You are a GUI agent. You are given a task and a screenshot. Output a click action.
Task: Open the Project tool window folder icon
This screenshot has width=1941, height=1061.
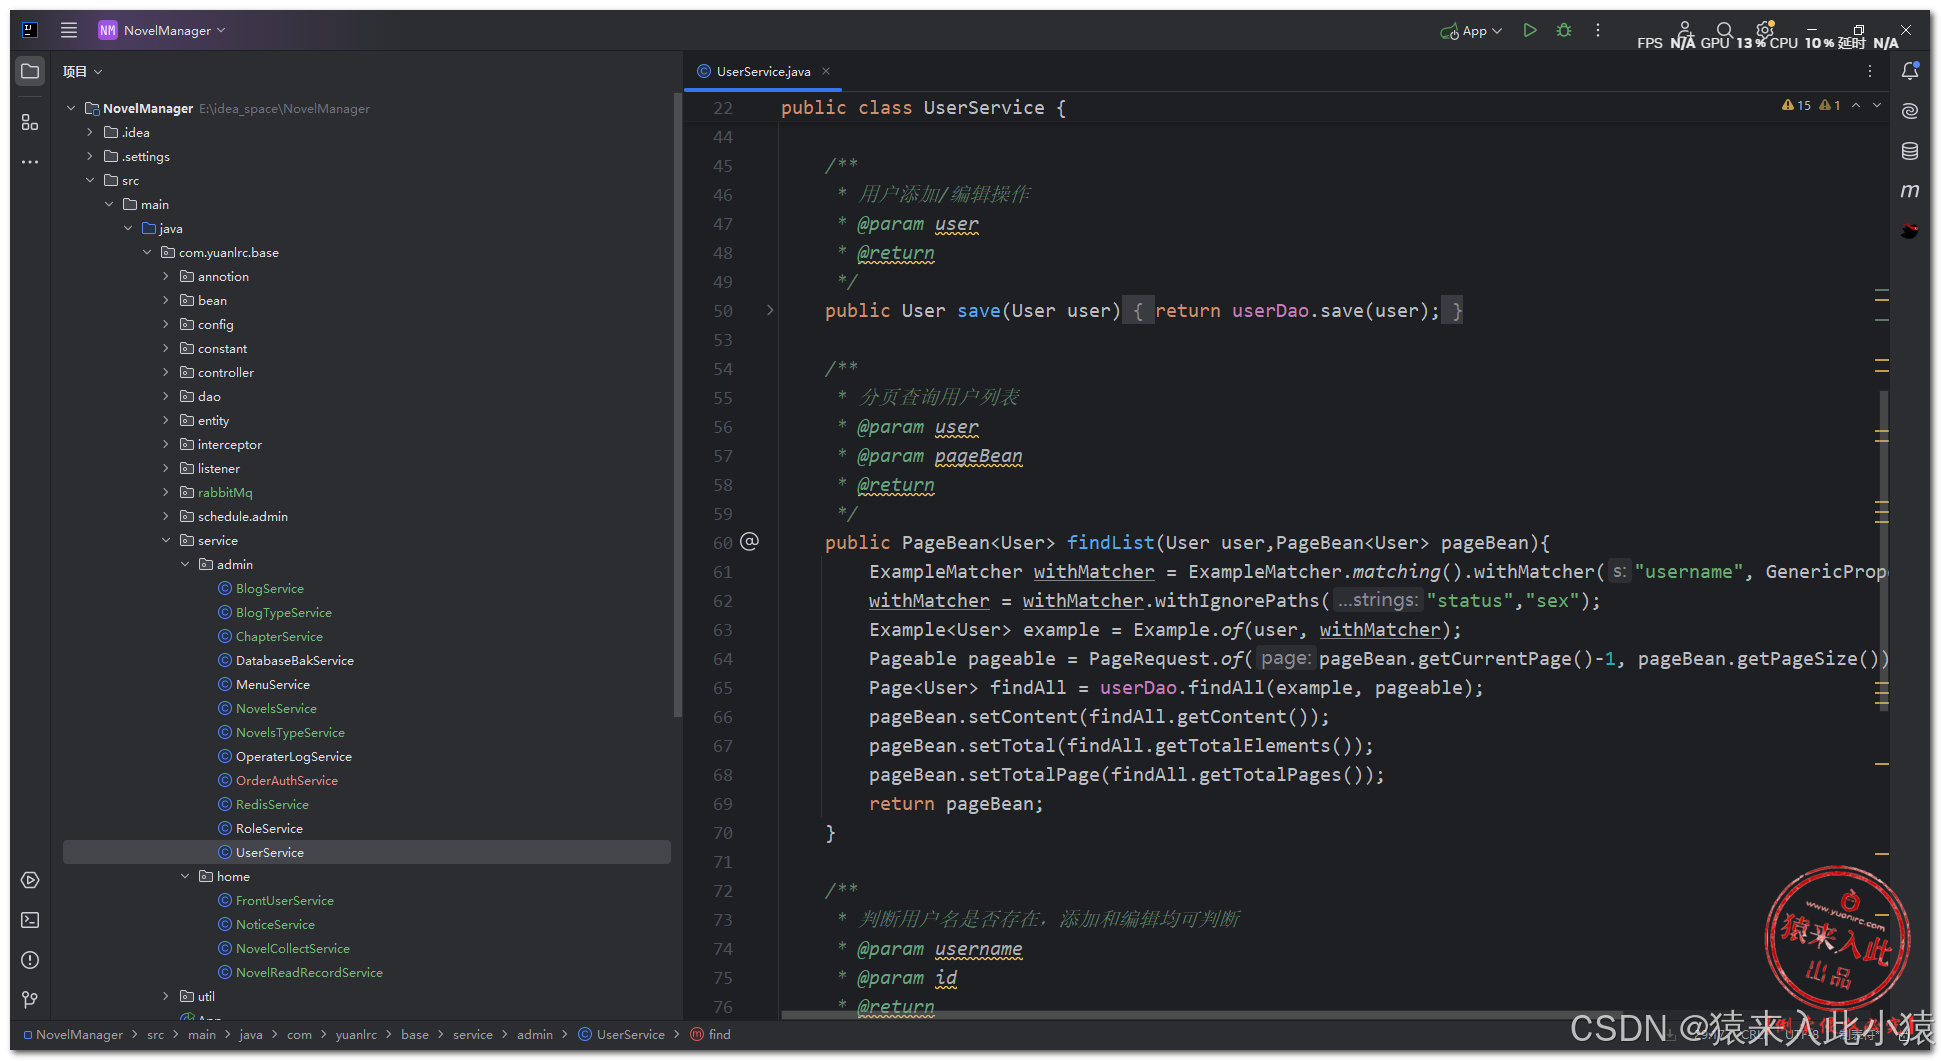(x=30, y=71)
